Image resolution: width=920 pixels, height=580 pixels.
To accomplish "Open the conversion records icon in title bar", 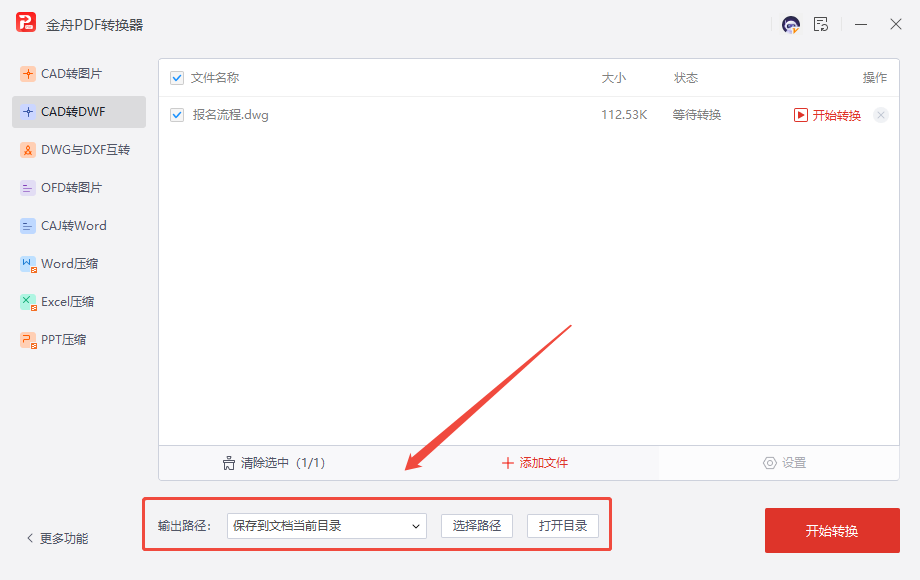I will [x=821, y=24].
